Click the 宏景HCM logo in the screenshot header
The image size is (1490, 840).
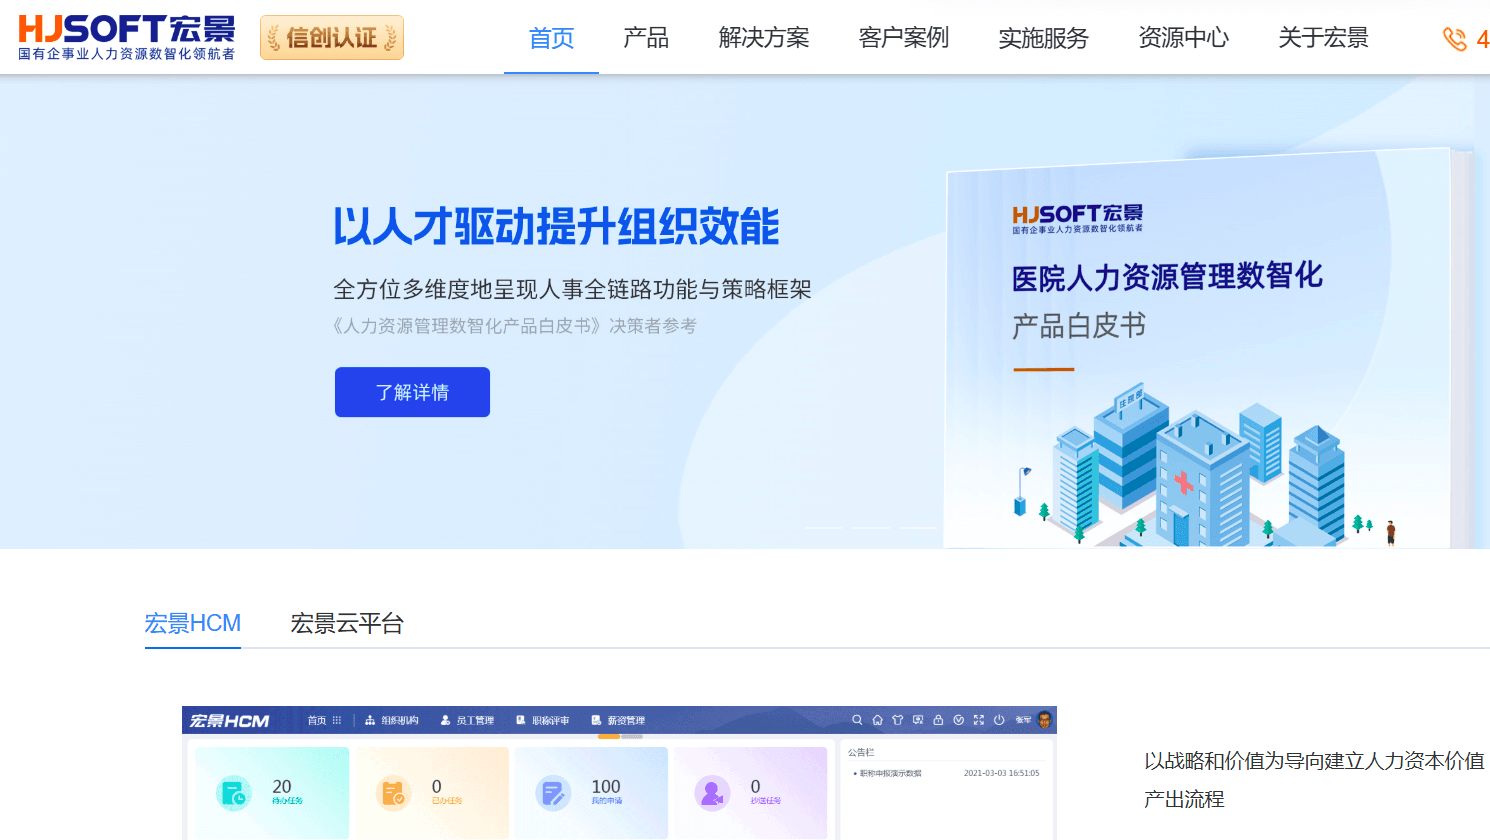[229, 720]
